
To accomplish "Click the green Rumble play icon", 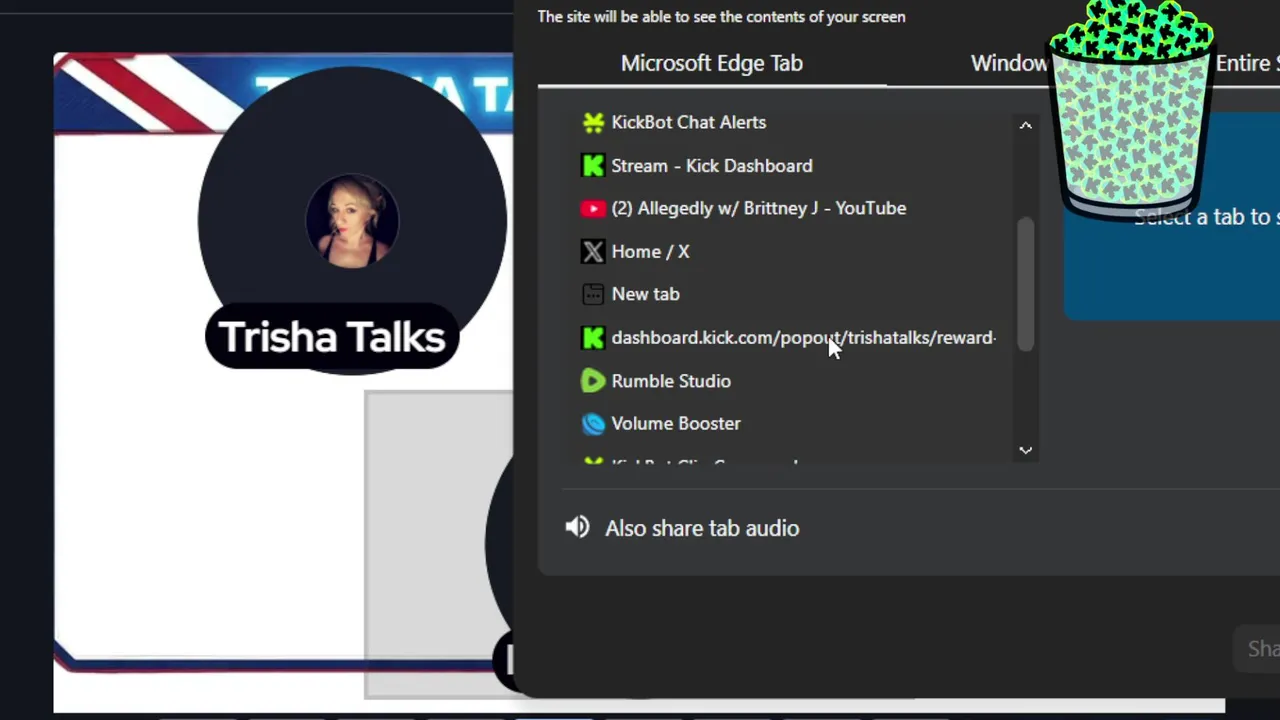I will [x=593, y=380].
